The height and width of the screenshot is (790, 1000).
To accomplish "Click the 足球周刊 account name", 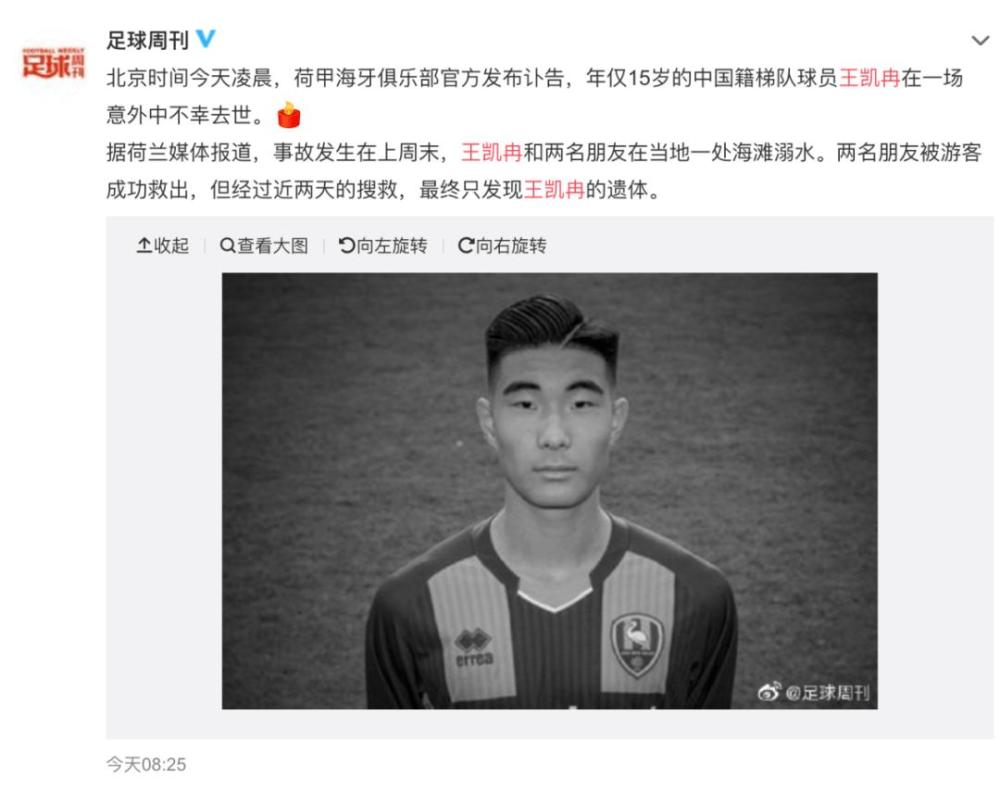I will (147, 41).
